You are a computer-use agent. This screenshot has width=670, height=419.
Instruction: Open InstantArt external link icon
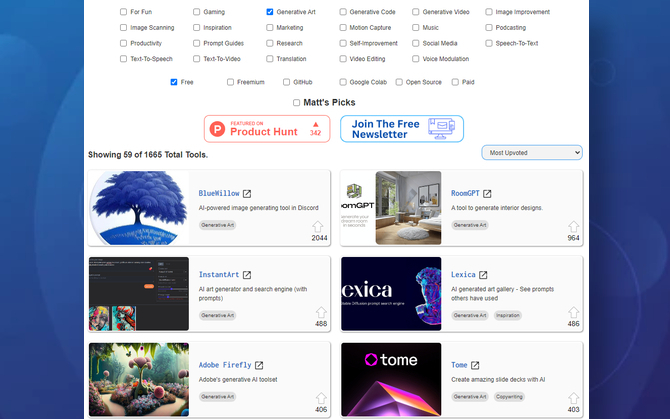(247, 275)
